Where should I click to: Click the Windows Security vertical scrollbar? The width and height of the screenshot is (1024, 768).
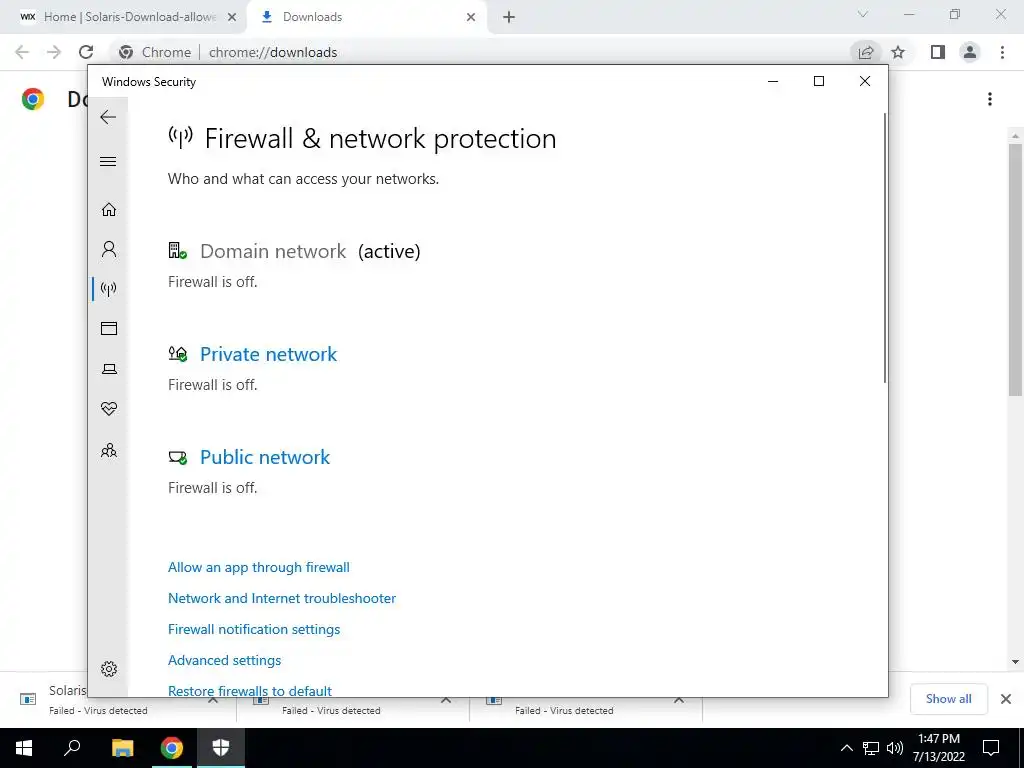click(885, 250)
